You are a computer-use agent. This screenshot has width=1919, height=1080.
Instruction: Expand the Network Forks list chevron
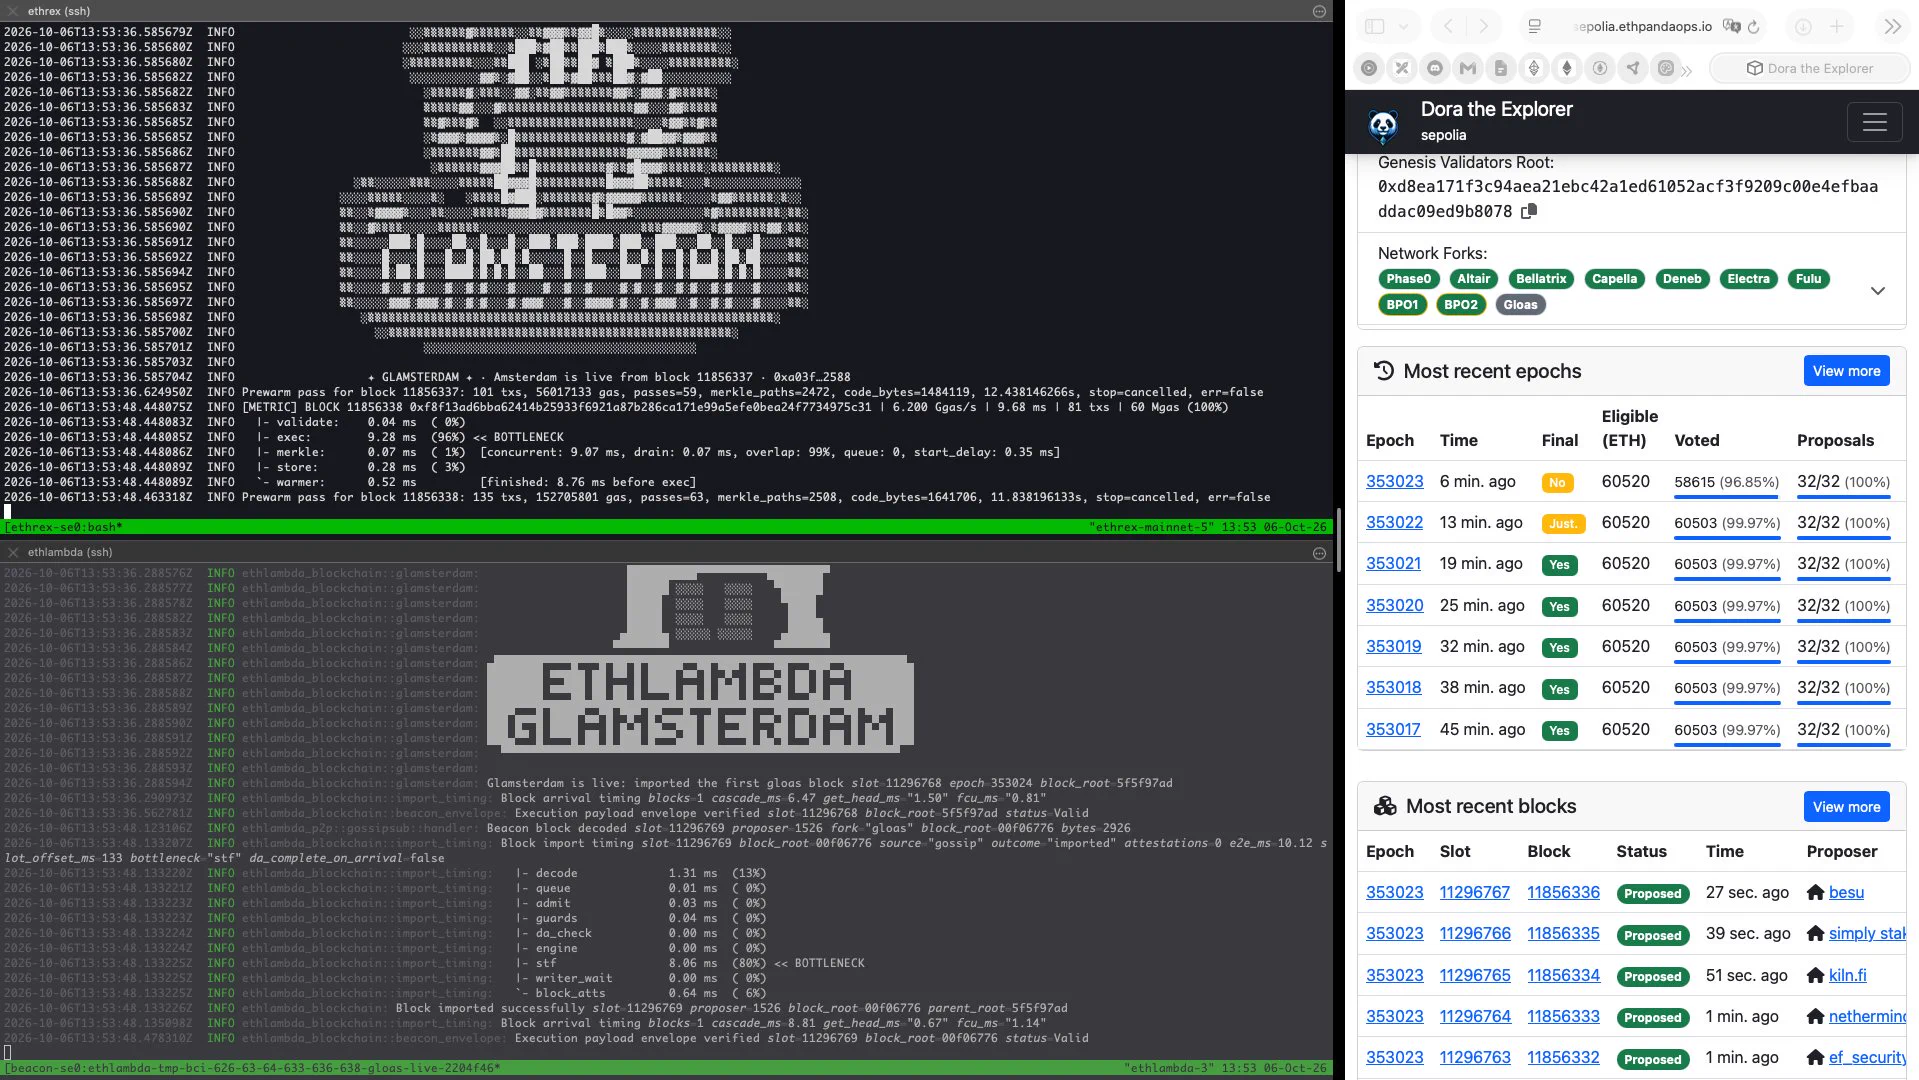(x=1877, y=291)
